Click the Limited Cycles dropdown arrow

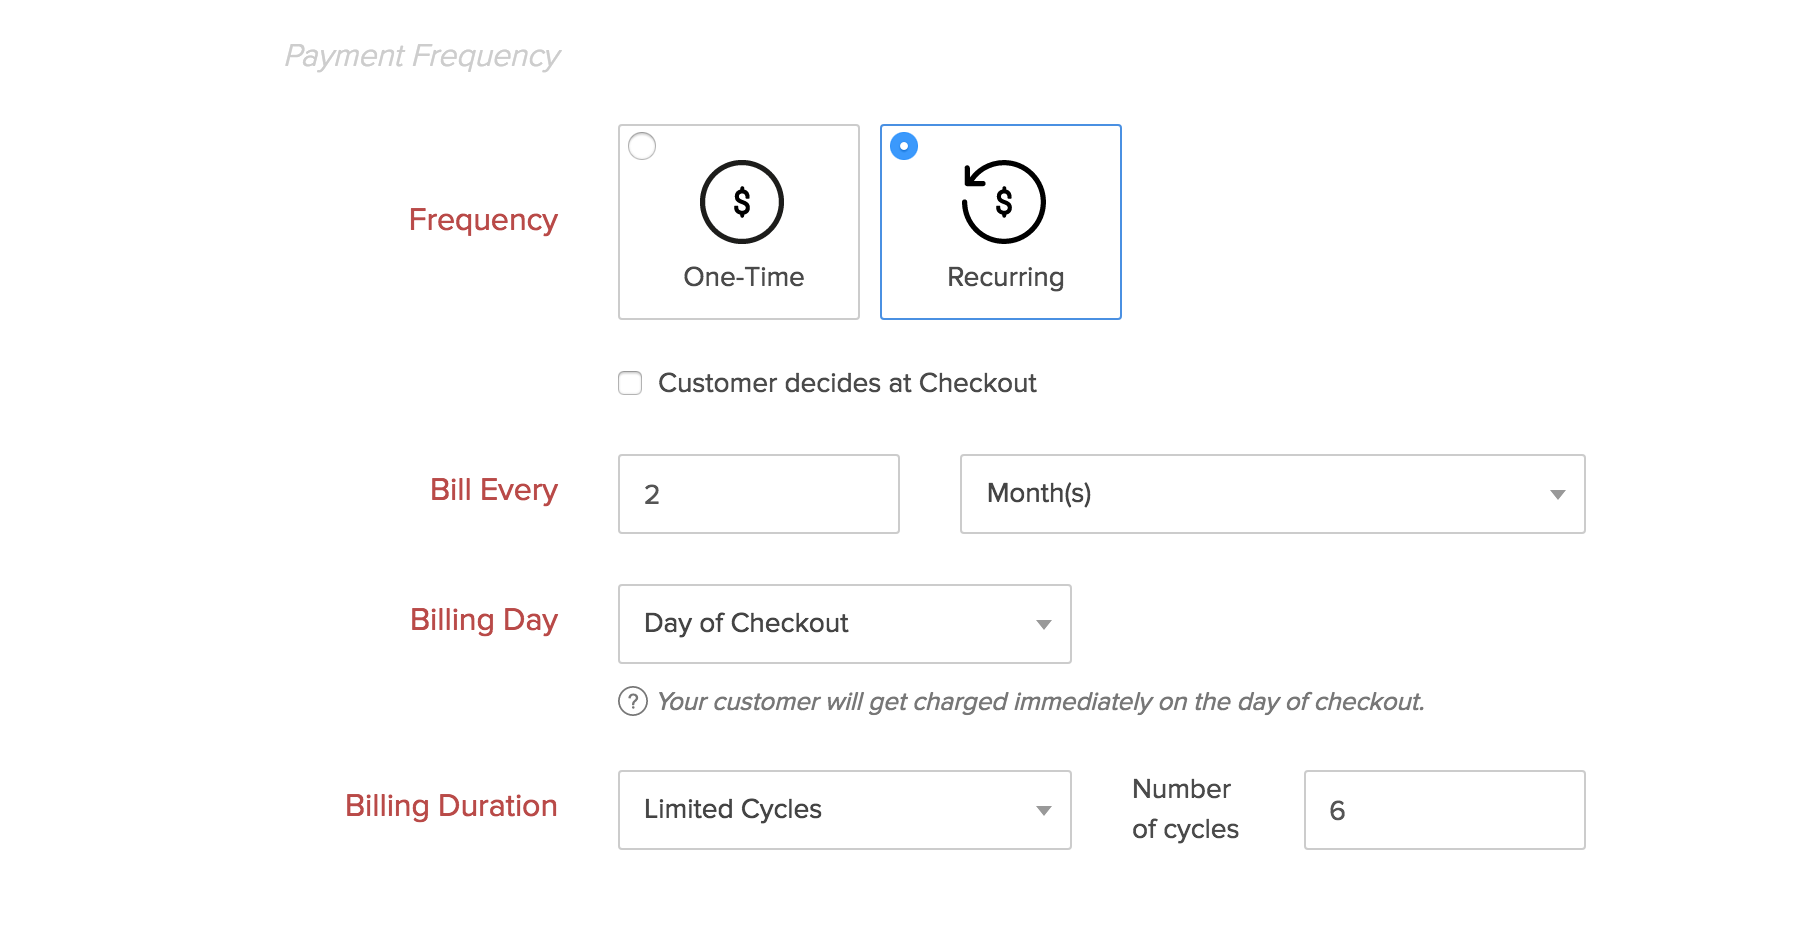(x=1043, y=810)
